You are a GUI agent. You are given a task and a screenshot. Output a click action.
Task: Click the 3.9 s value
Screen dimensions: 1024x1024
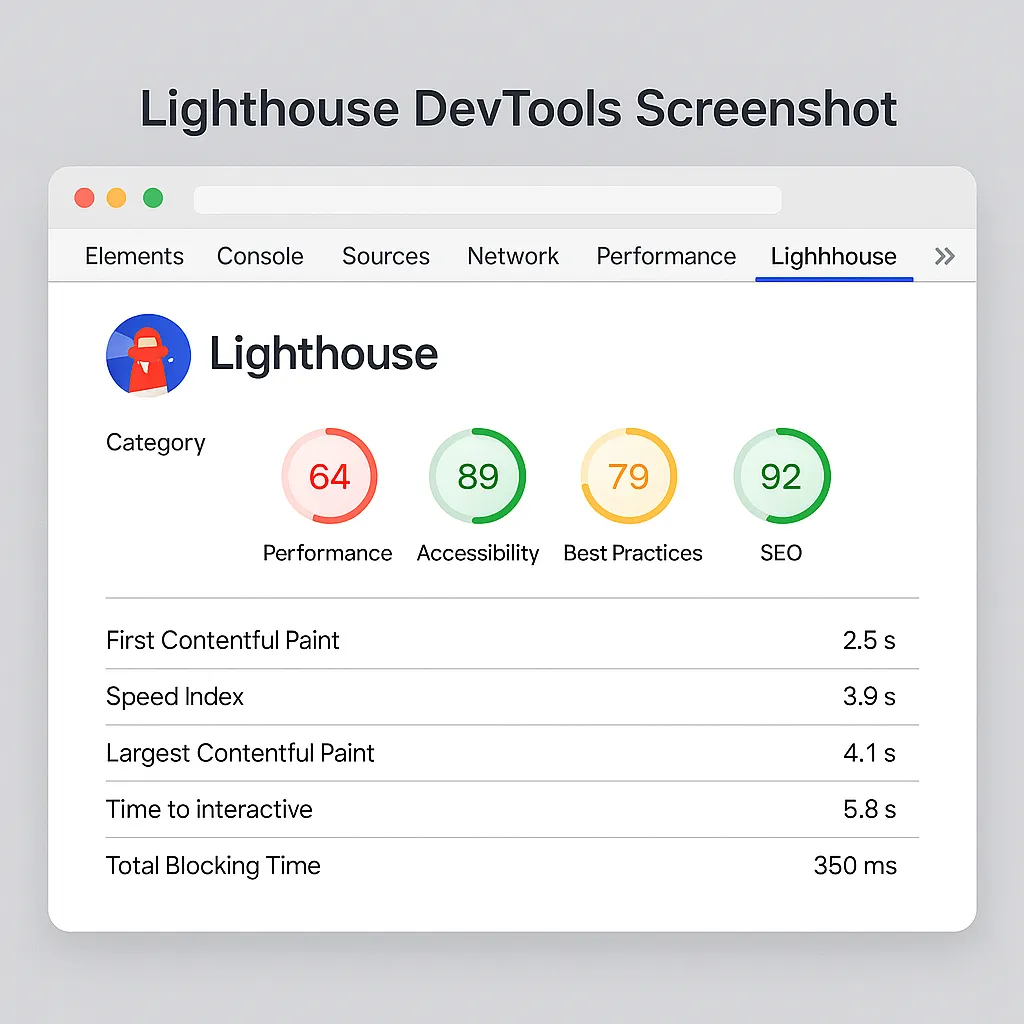(869, 696)
